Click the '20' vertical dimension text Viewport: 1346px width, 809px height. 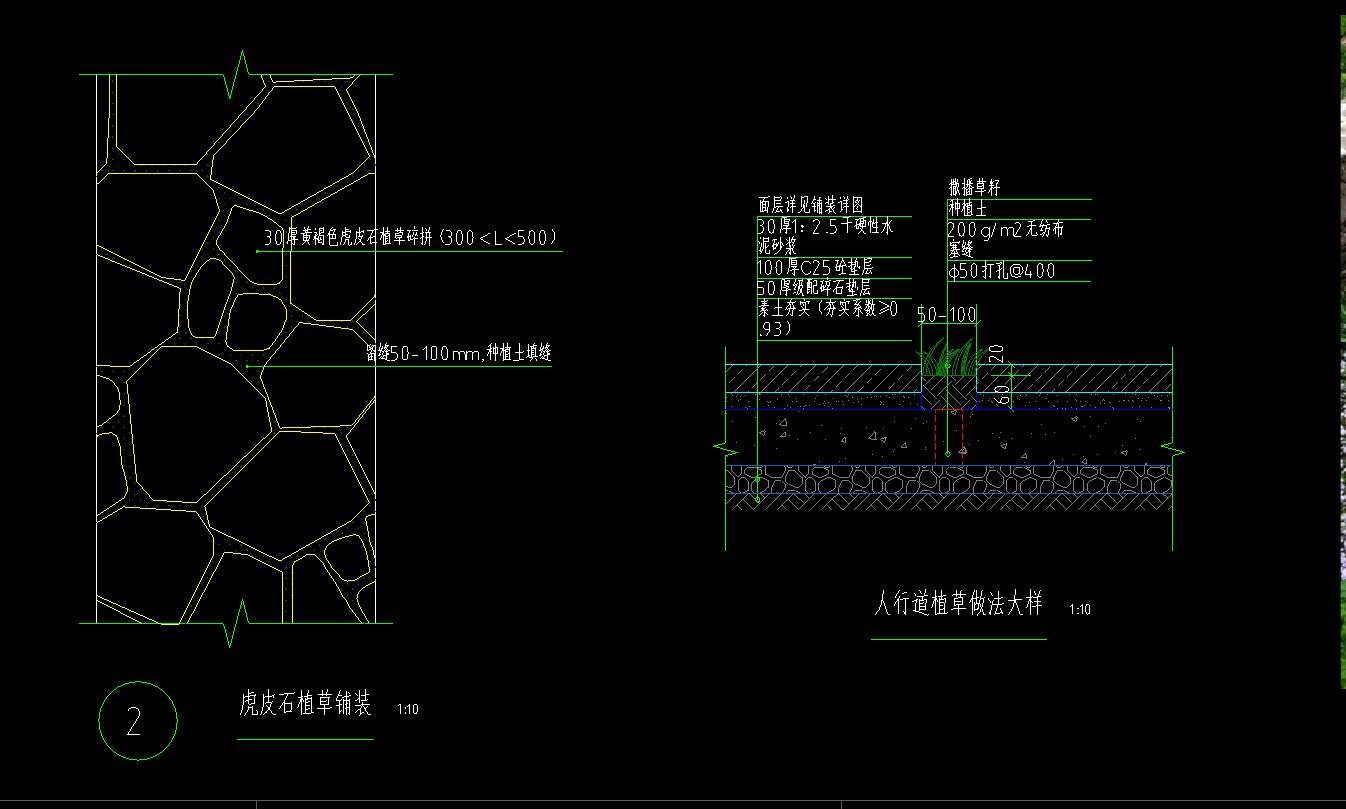[995, 354]
